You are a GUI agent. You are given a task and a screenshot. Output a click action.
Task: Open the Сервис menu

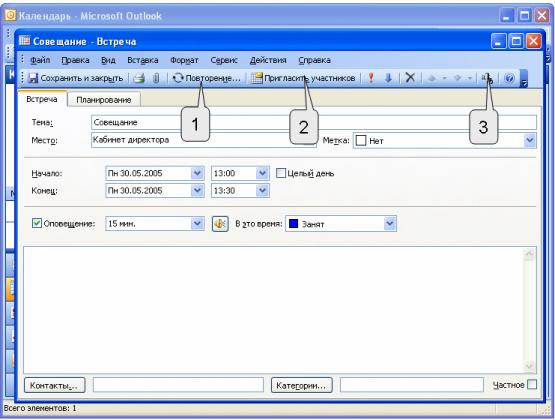tap(224, 60)
